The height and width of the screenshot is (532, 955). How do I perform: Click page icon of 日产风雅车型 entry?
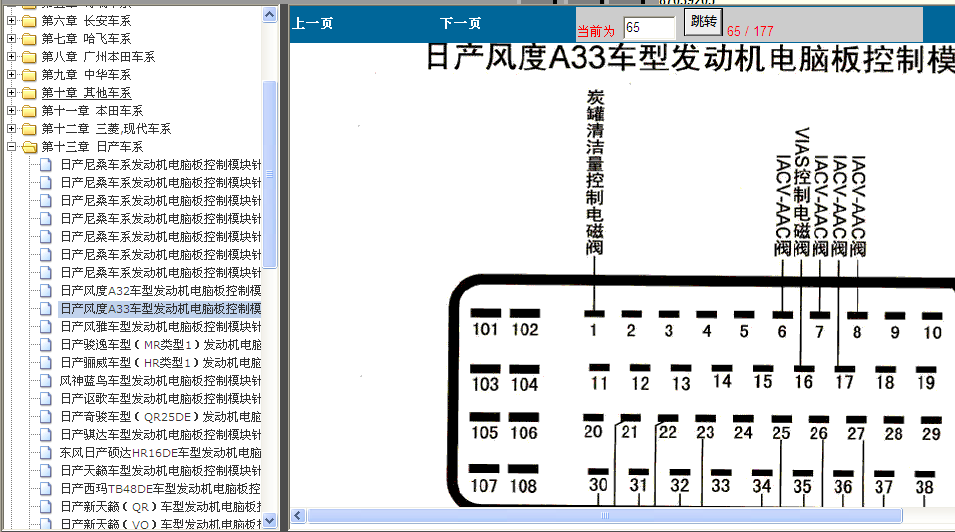click(x=46, y=327)
